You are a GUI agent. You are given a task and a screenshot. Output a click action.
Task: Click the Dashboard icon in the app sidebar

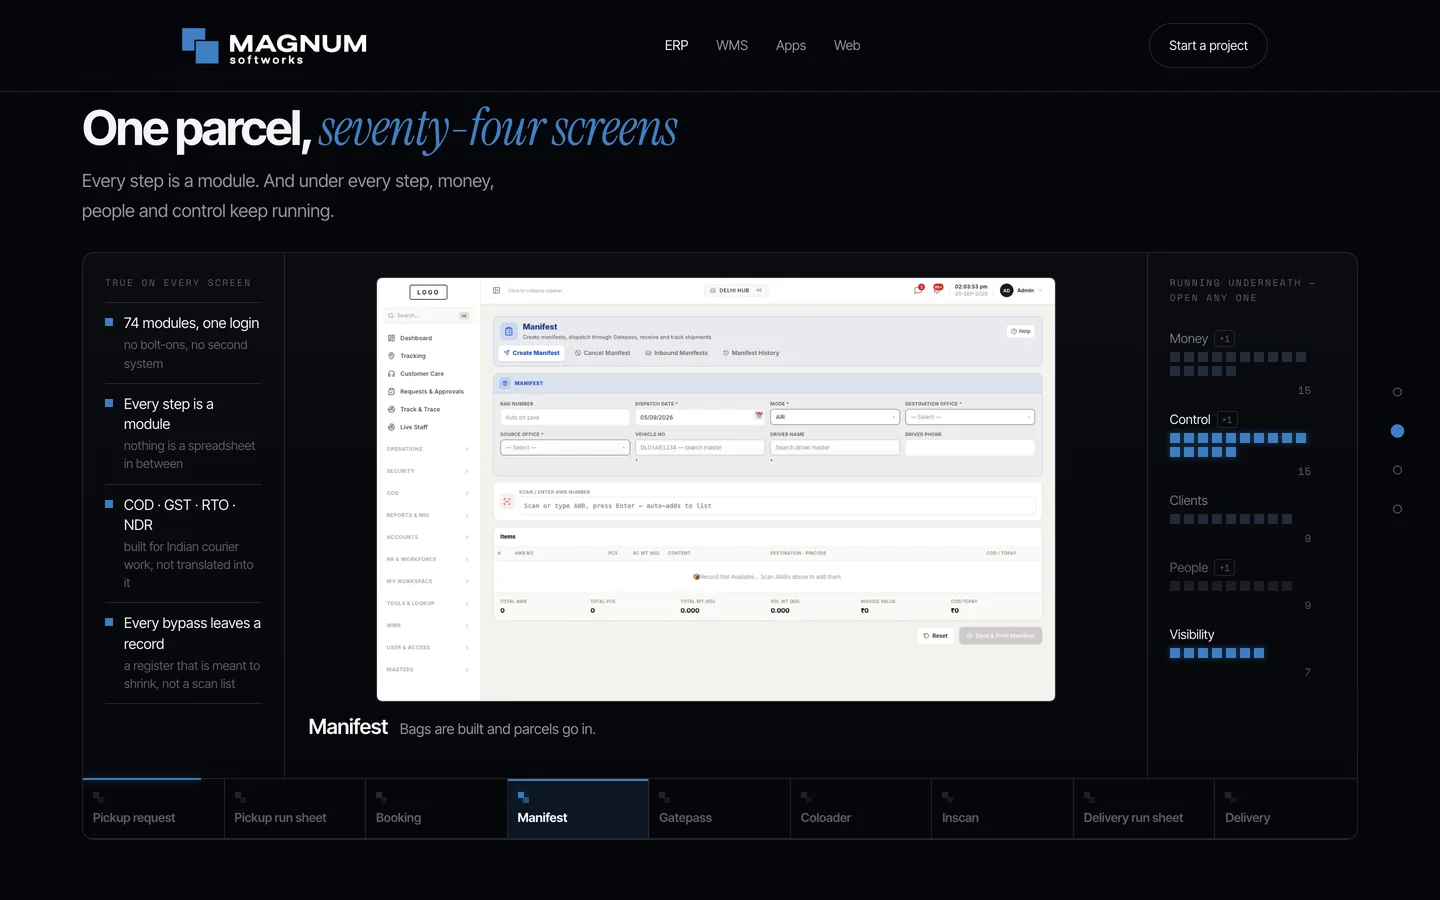[391, 338]
